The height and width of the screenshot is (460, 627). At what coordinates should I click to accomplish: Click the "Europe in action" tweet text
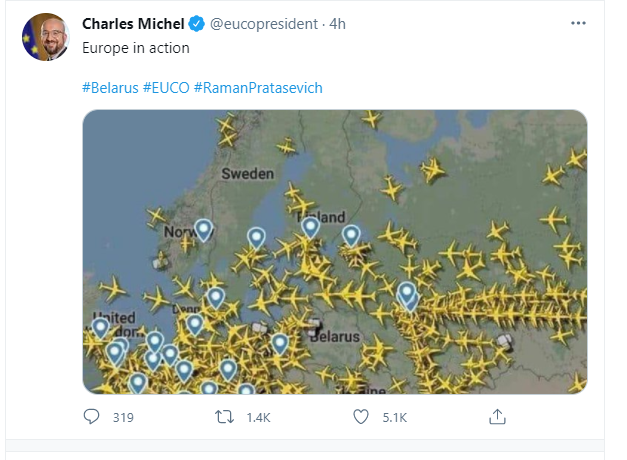click(x=135, y=47)
